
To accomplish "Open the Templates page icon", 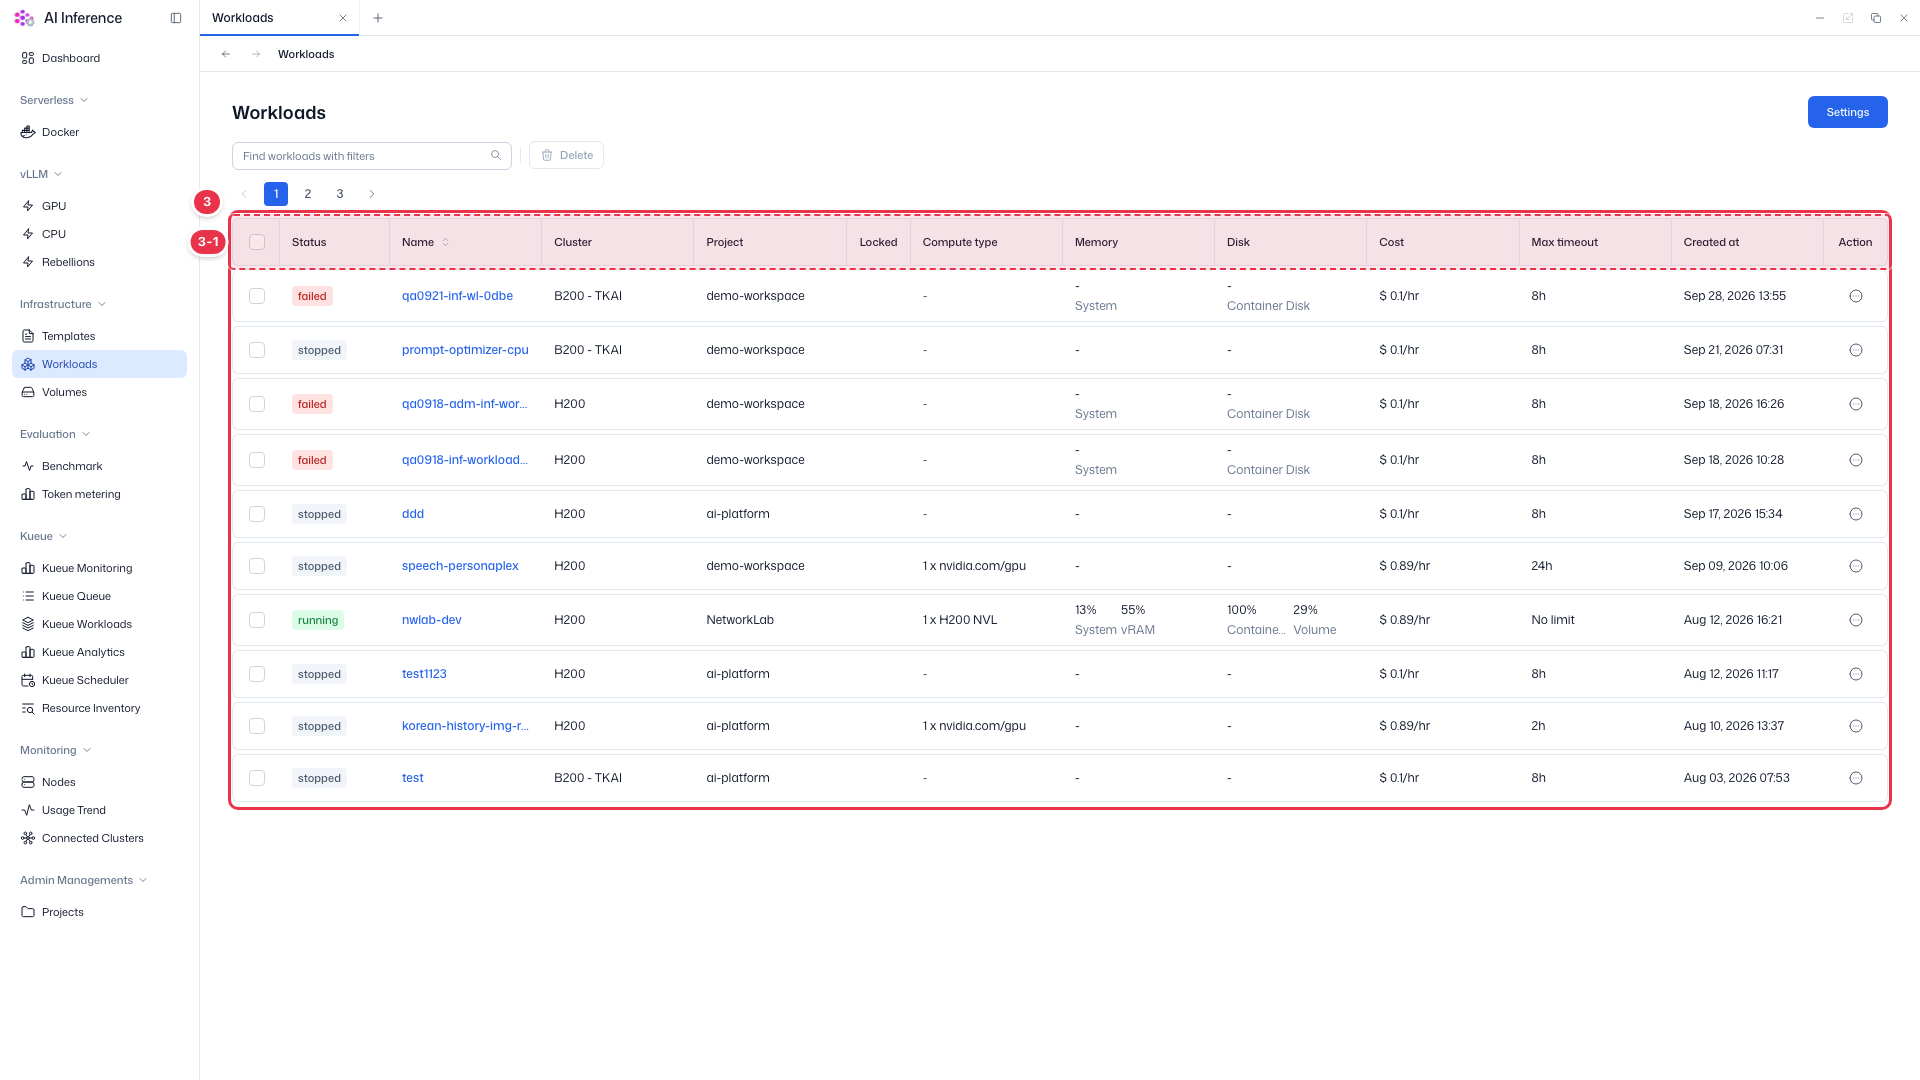I will tap(28, 336).
